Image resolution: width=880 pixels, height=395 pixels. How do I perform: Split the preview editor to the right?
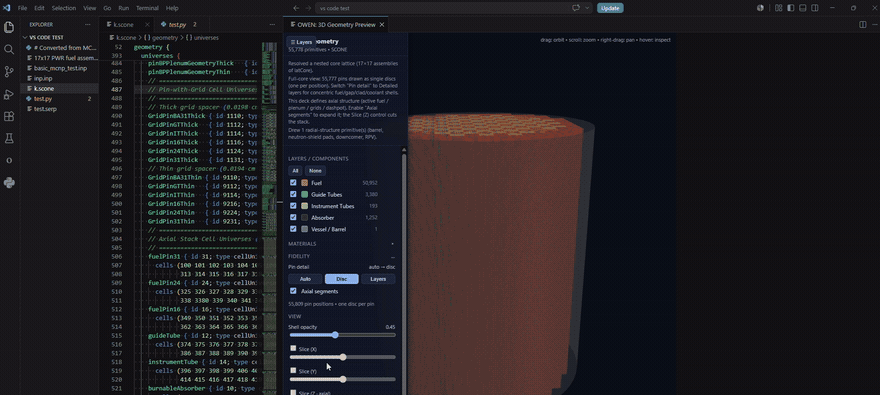pyautogui.click(x=863, y=25)
